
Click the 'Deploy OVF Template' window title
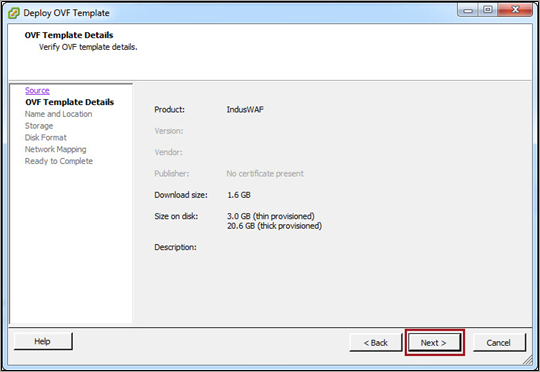[66, 13]
